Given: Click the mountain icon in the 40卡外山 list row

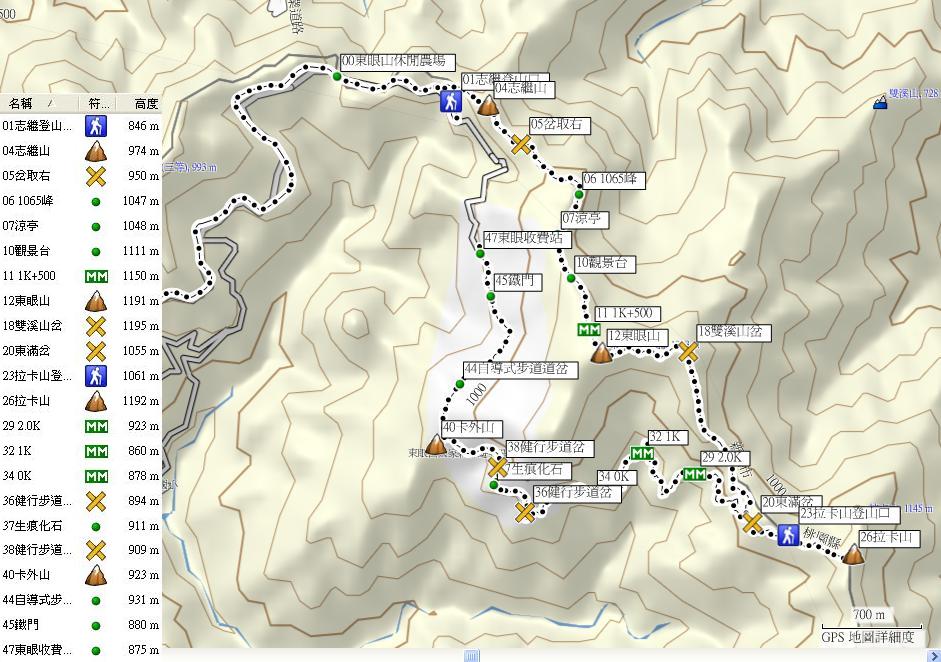Looking at the screenshot, I should (95, 575).
